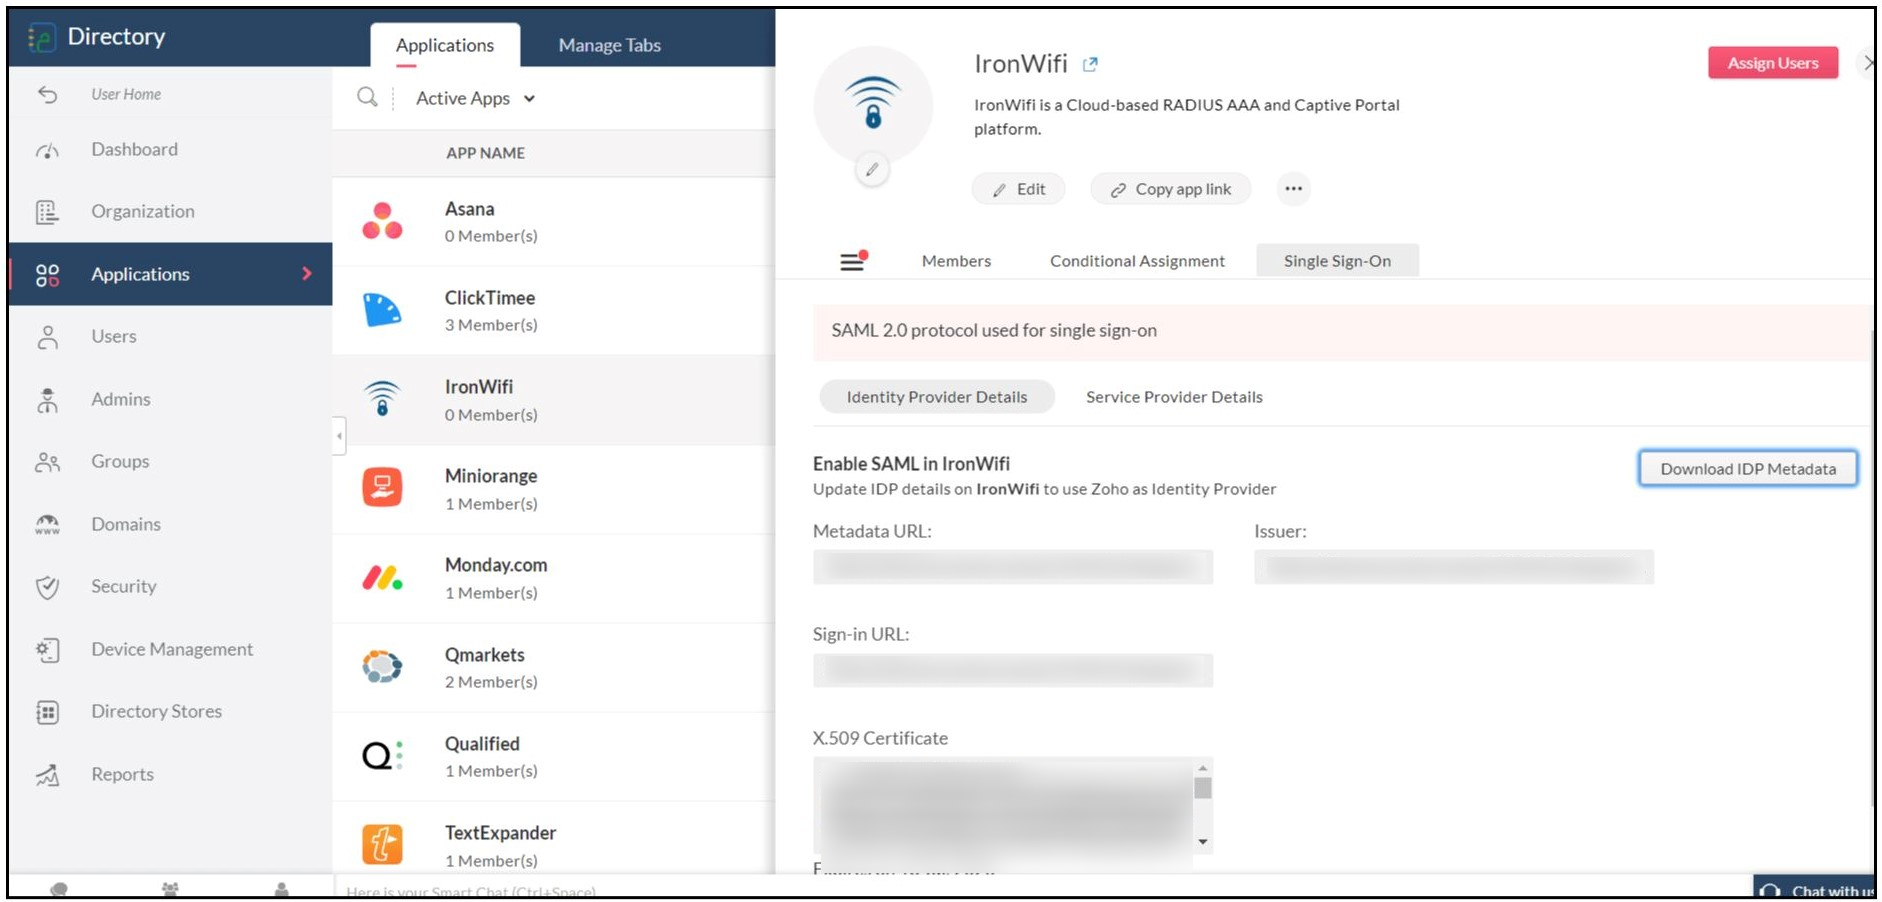This screenshot has height=902, width=1882.
Task: Open the Conditional Assignment tab
Action: (1137, 261)
